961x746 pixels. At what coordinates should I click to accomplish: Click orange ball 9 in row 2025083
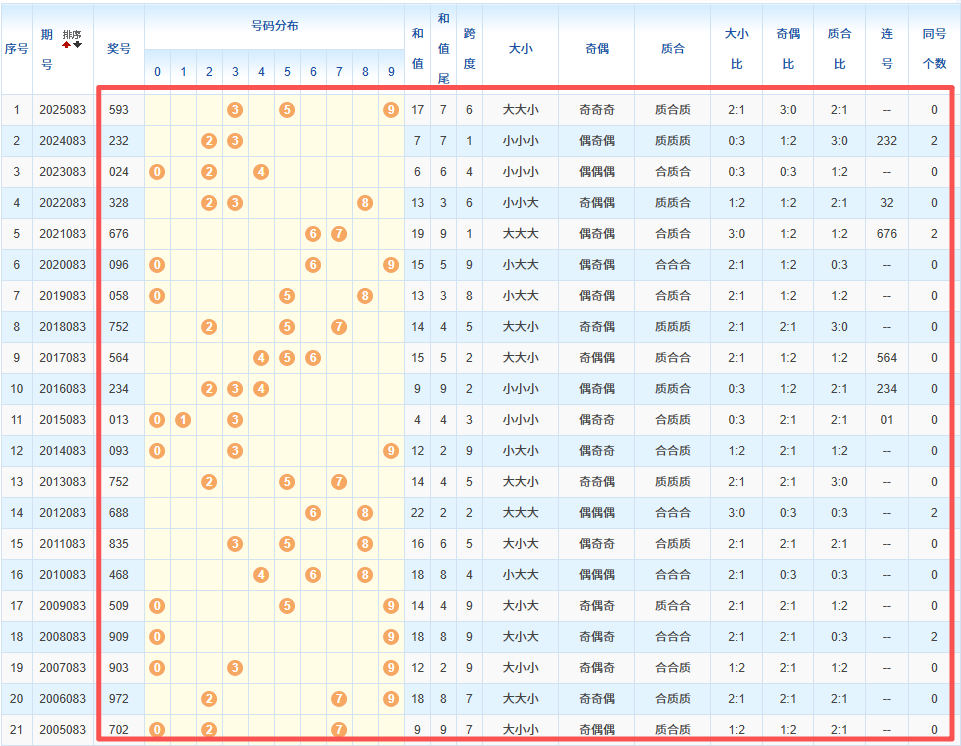pyautogui.click(x=391, y=109)
